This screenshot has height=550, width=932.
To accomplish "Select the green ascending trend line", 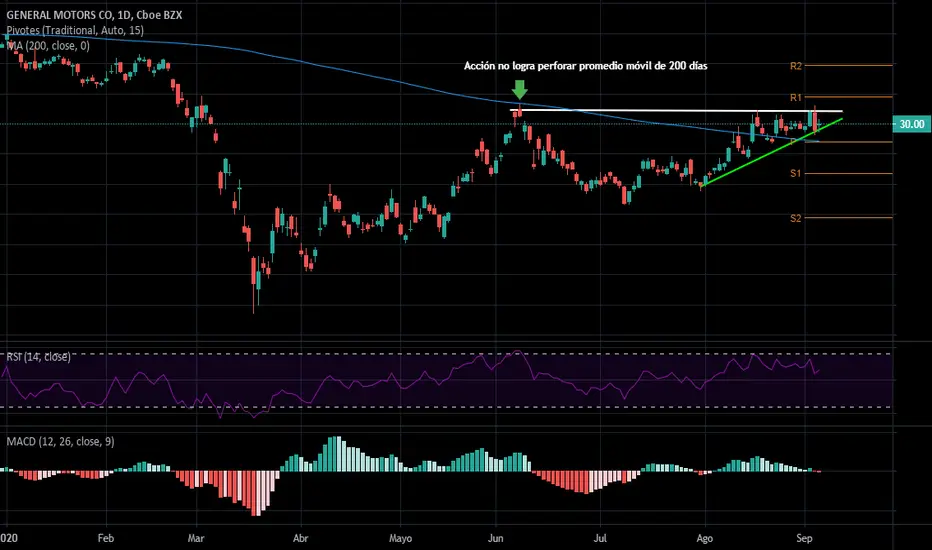I will click(772, 153).
